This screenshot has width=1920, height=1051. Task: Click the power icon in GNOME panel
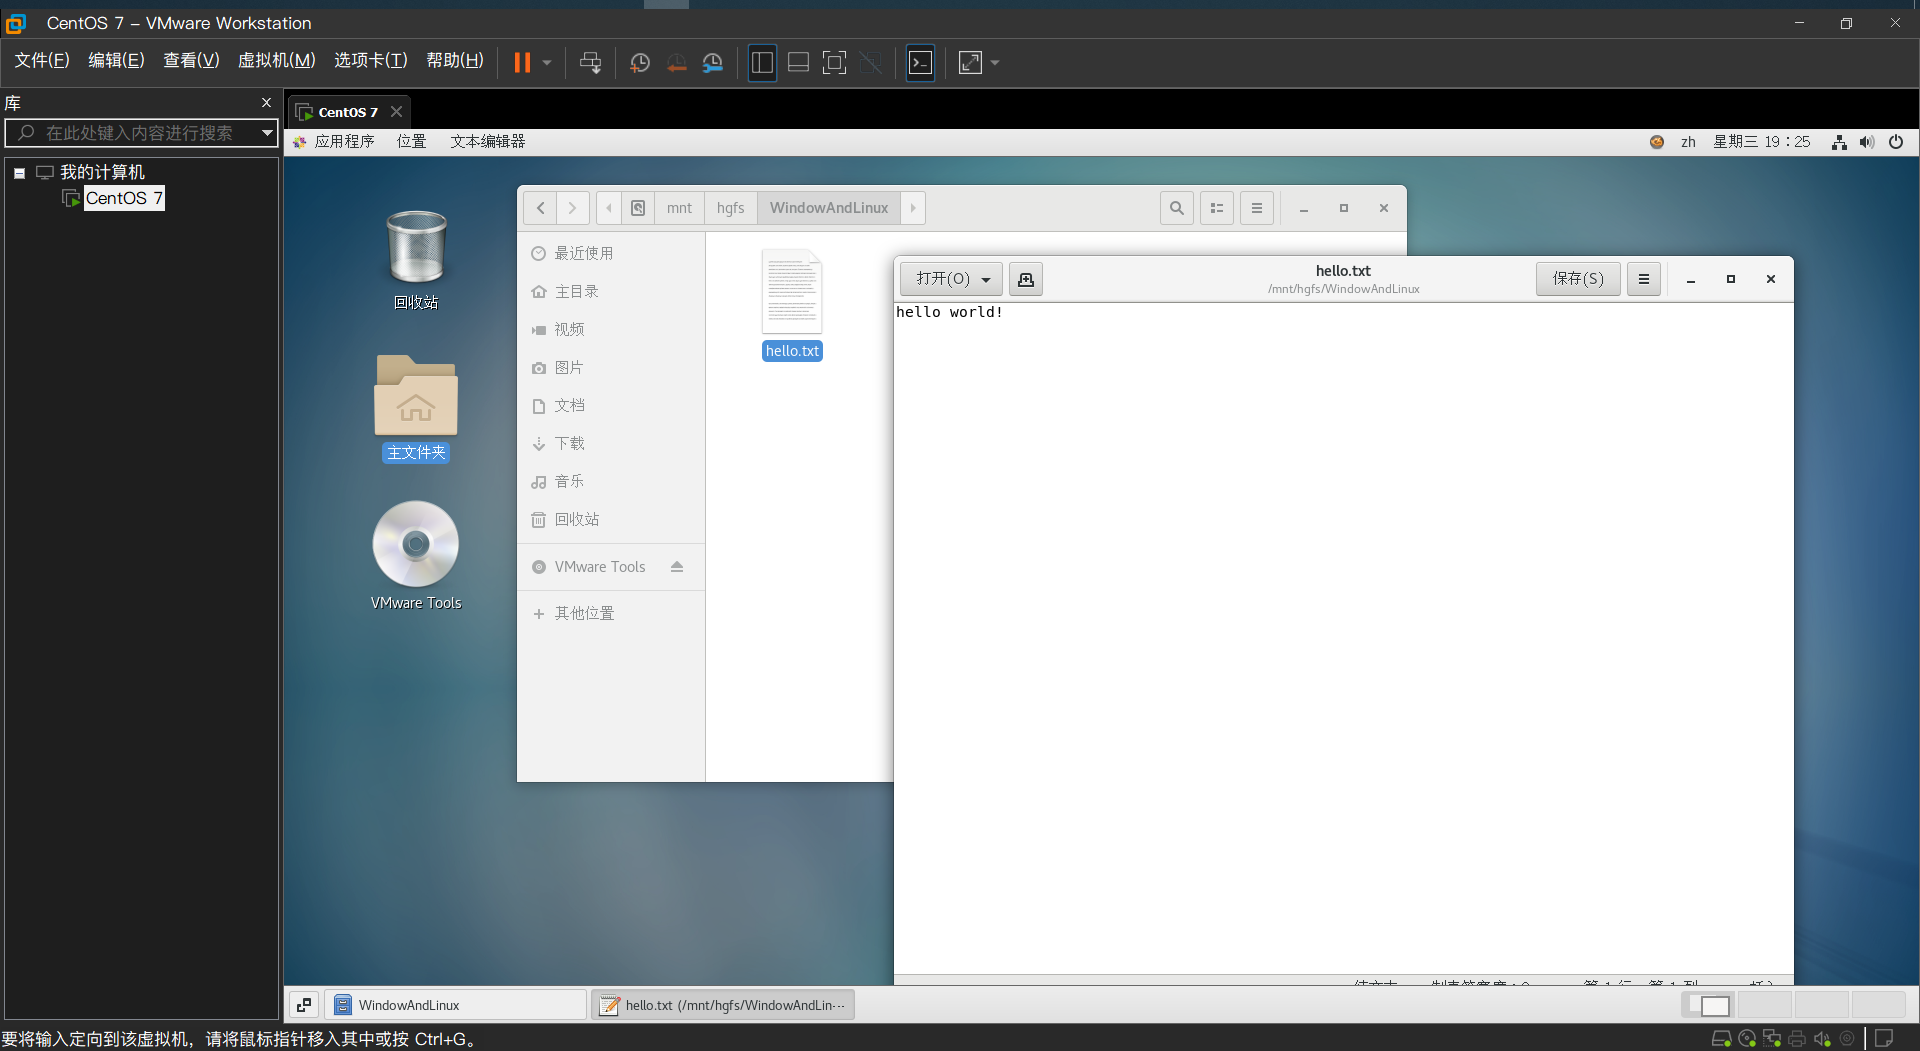[1896, 142]
